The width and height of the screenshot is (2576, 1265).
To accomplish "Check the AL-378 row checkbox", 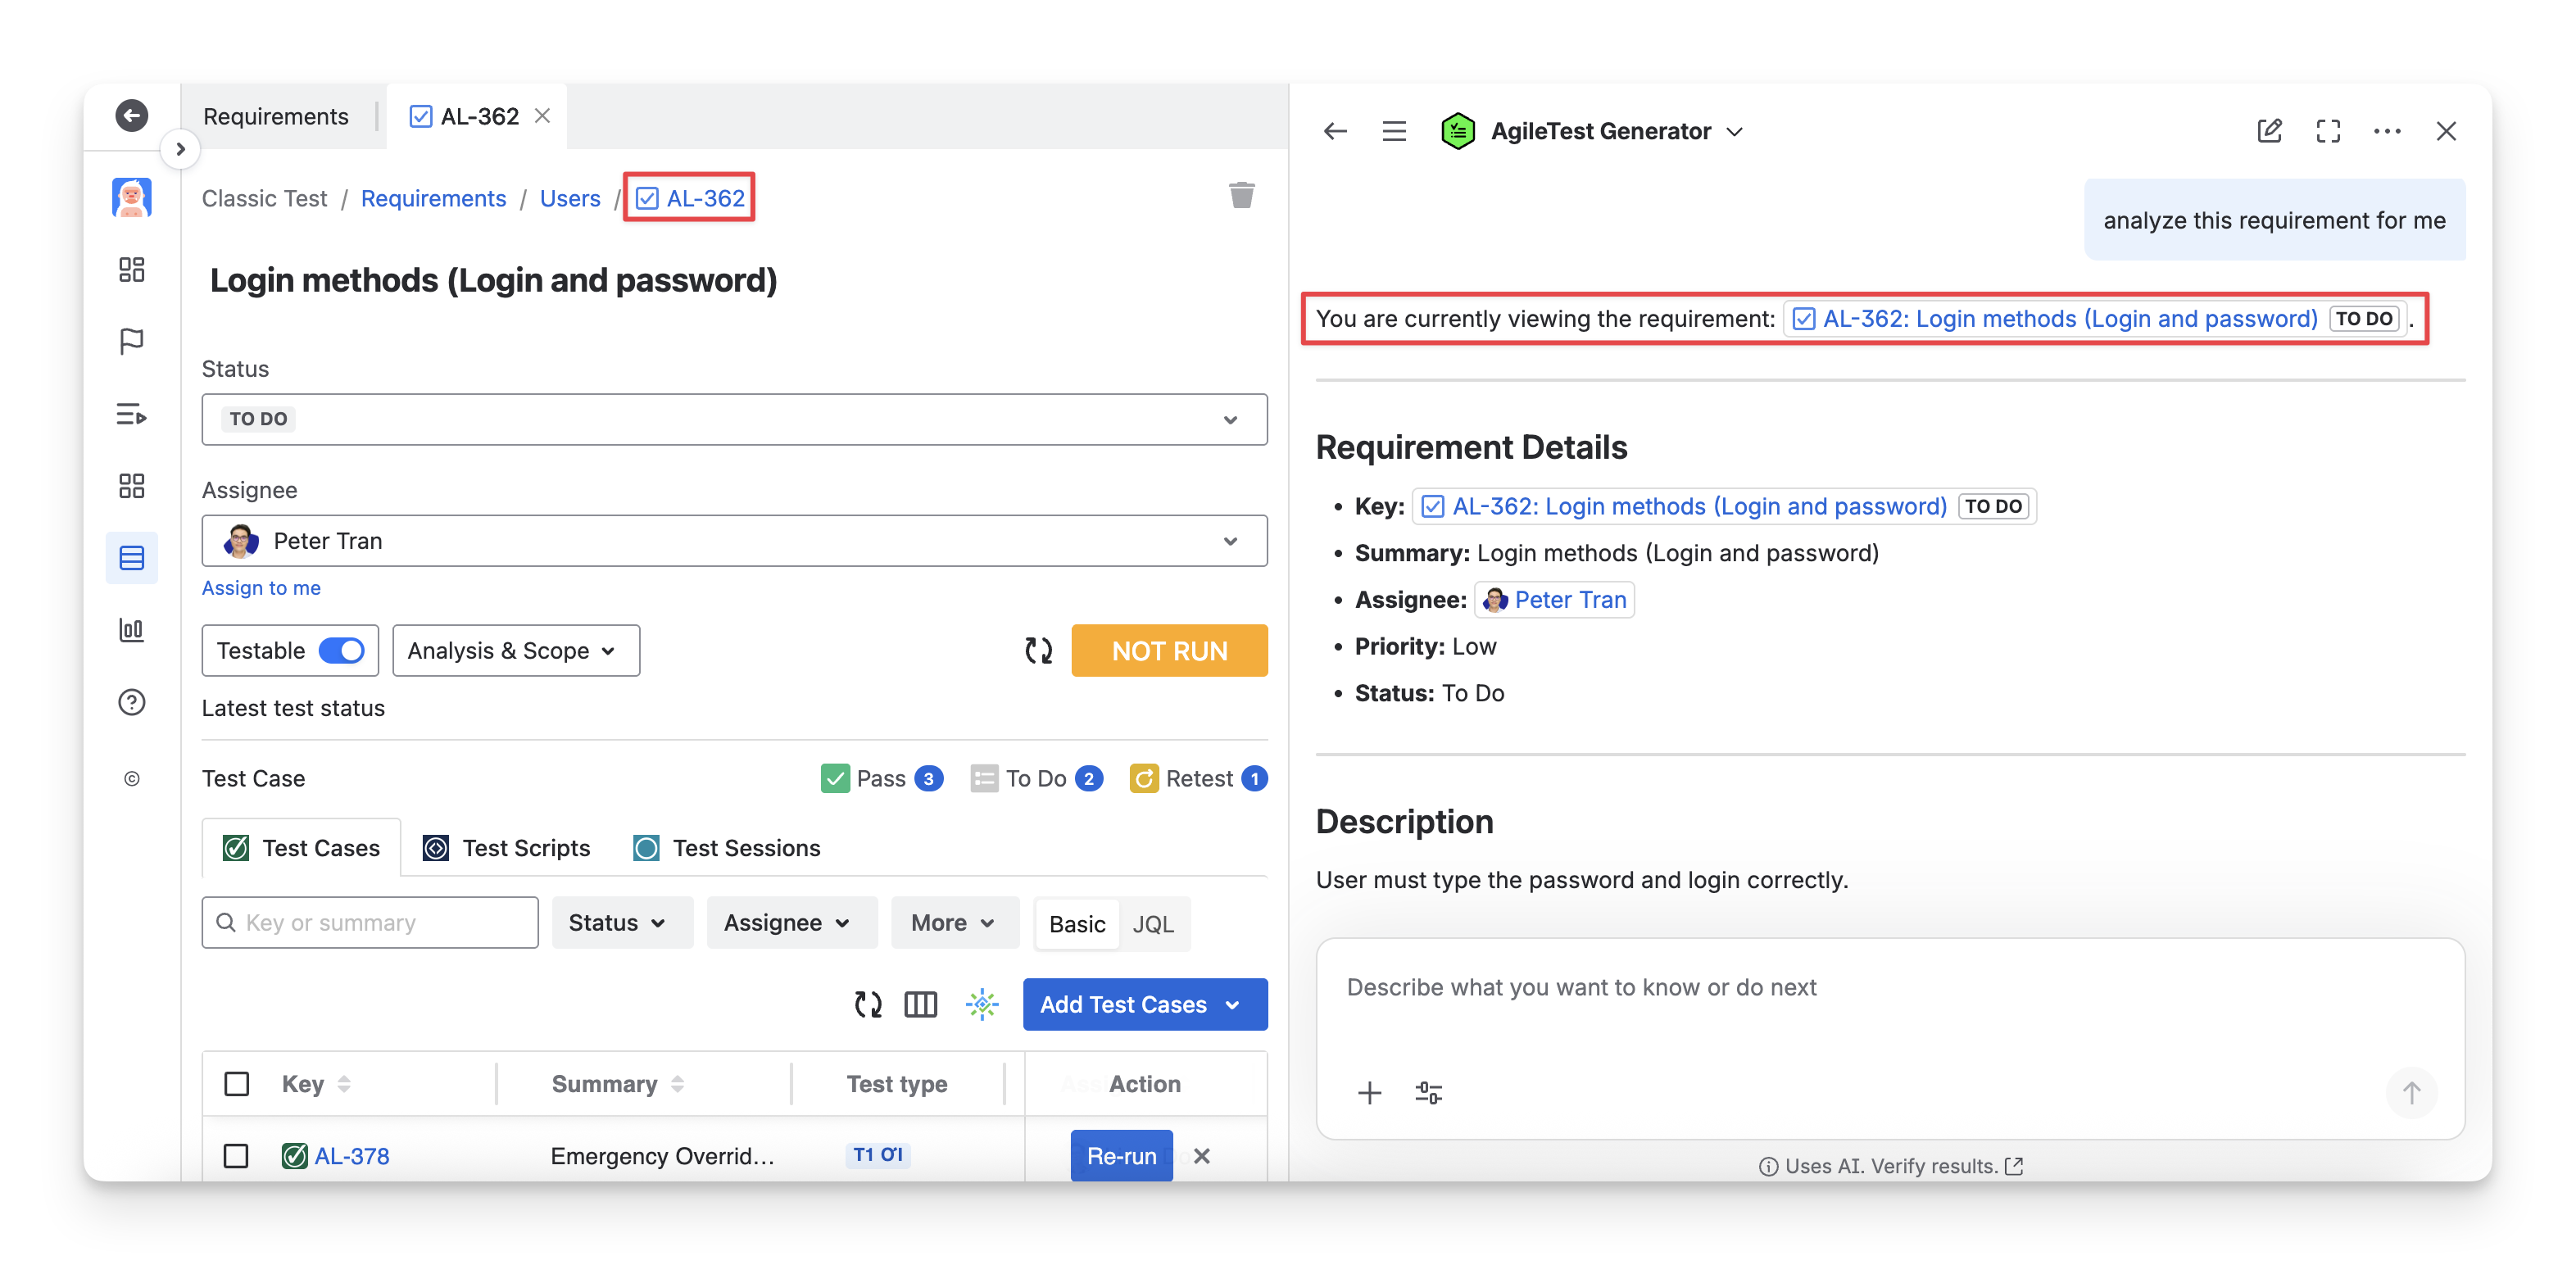I will (236, 1156).
